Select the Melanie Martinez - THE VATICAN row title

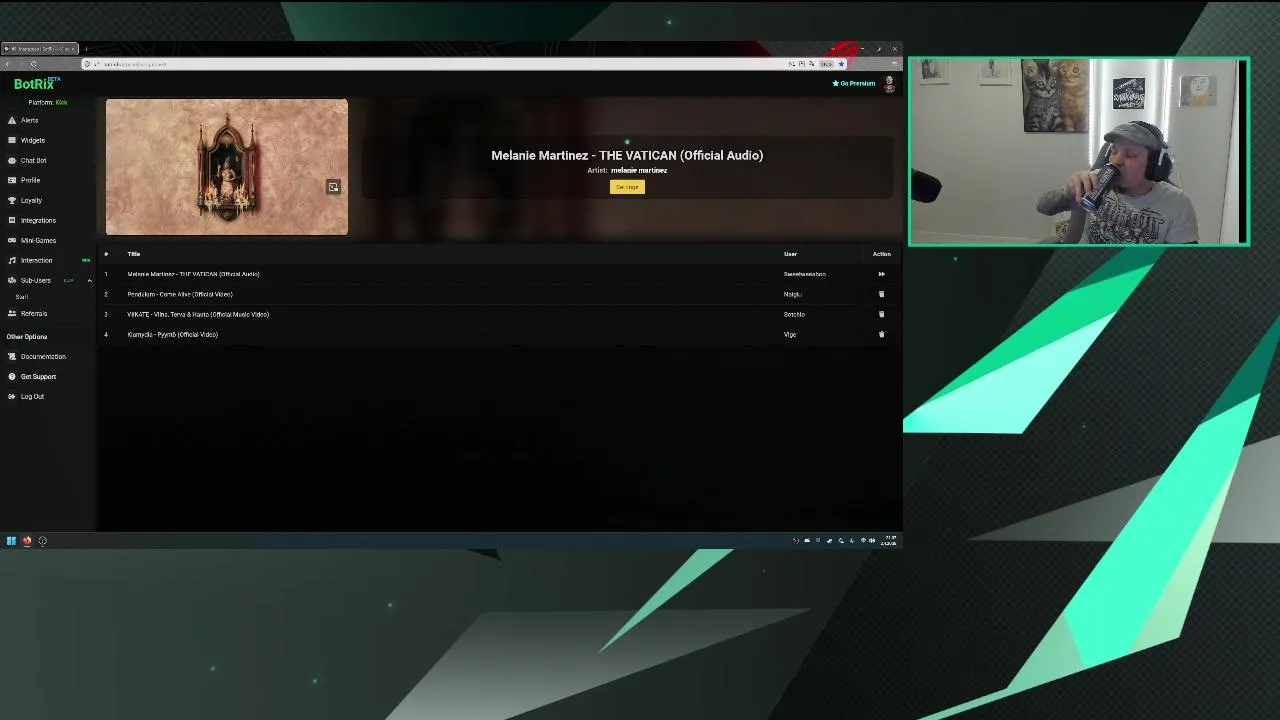click(x=193, y=274)
